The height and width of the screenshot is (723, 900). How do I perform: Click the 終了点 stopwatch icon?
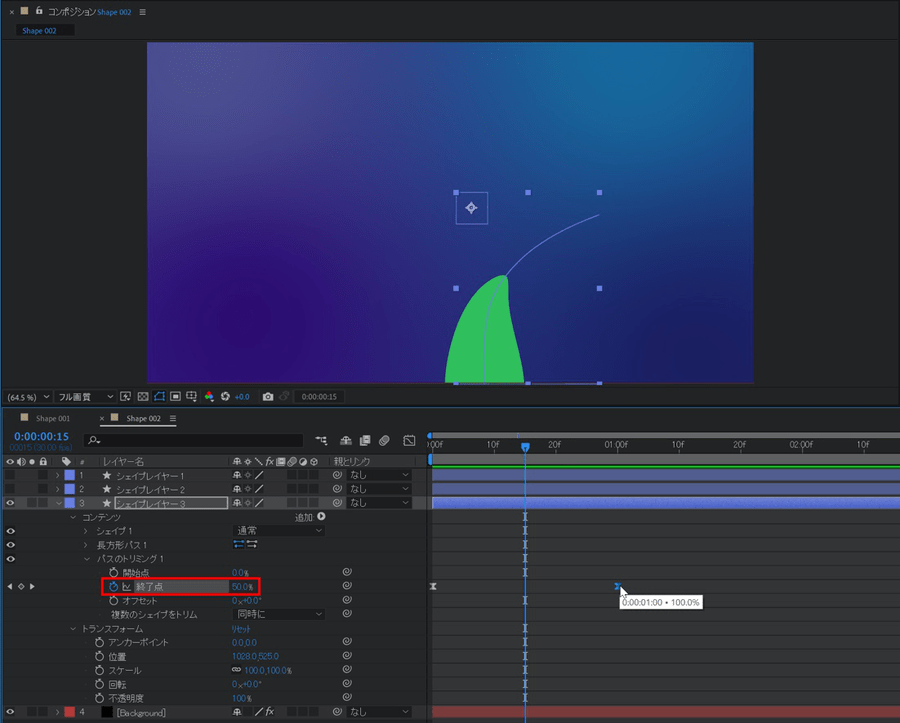click(x=113, y=586)
